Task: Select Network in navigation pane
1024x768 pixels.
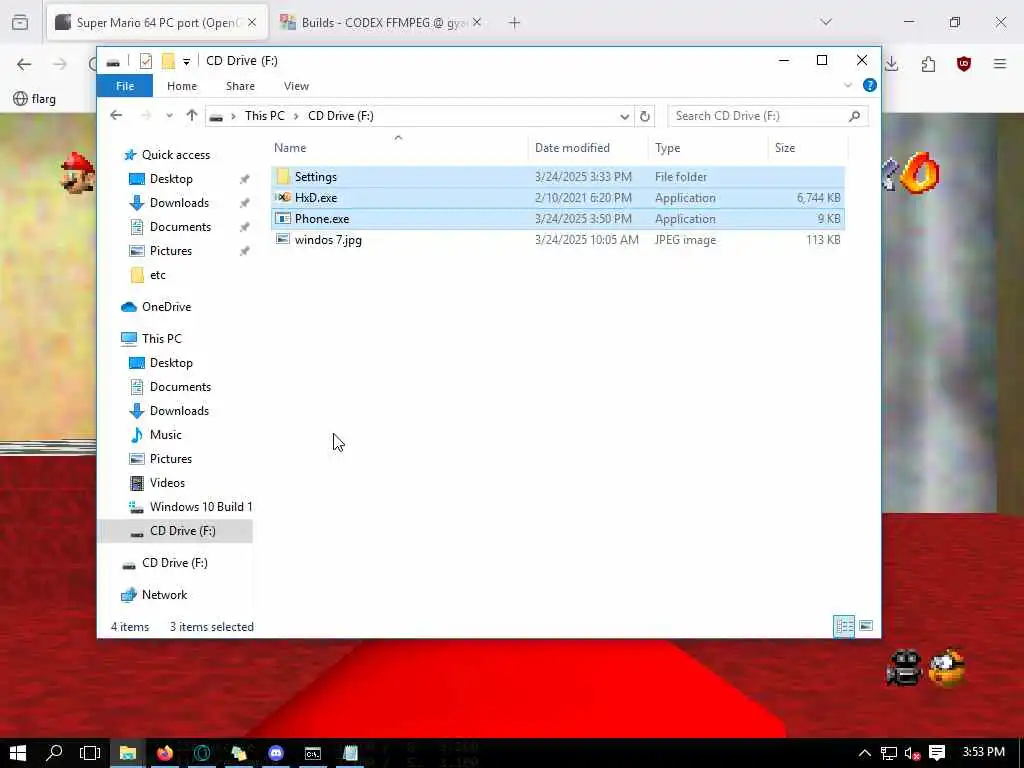Action: (164, 594)
